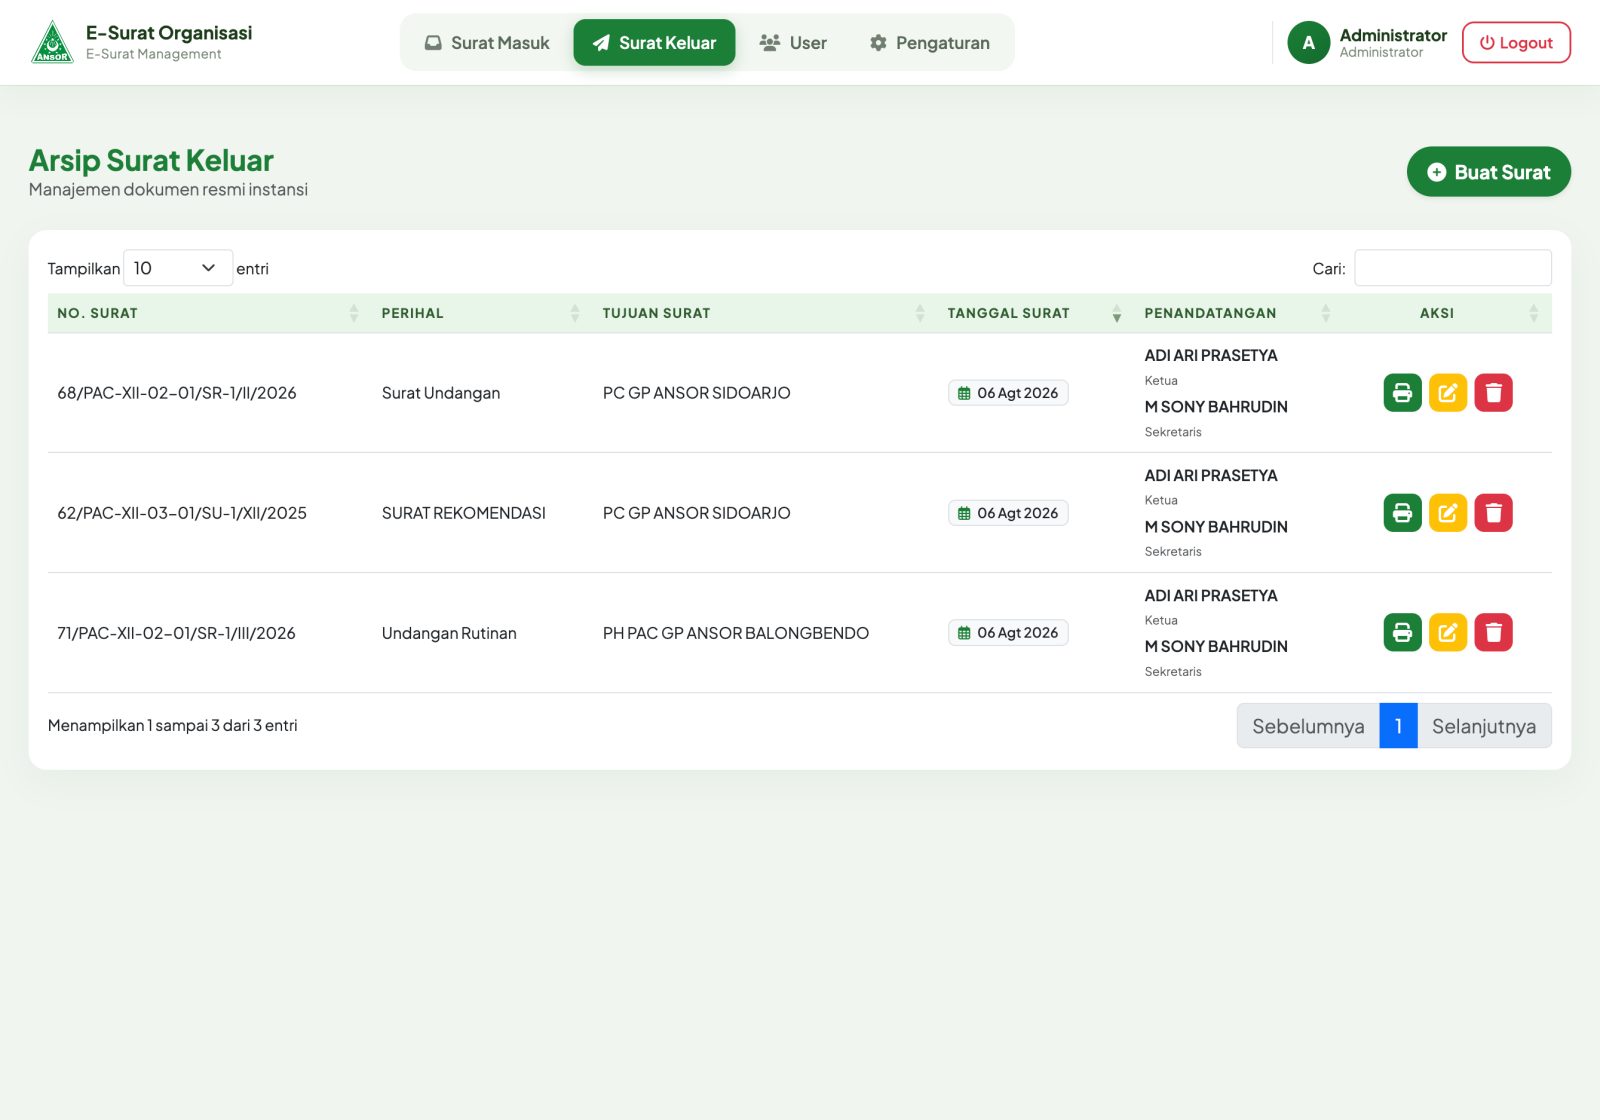Delete the Undangan Rutinan letter
1600x1120 pixels.
click(x=1493, y=632)
